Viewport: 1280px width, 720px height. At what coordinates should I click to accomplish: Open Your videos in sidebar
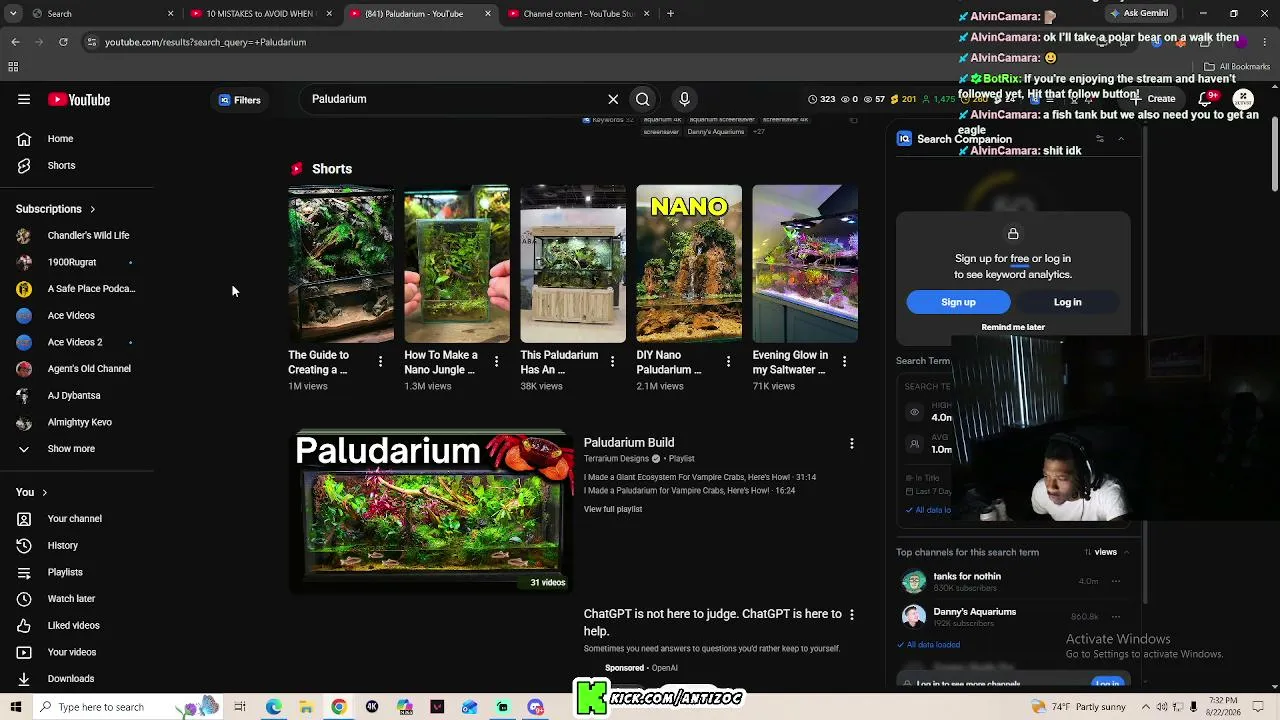(x=77, y=652)
